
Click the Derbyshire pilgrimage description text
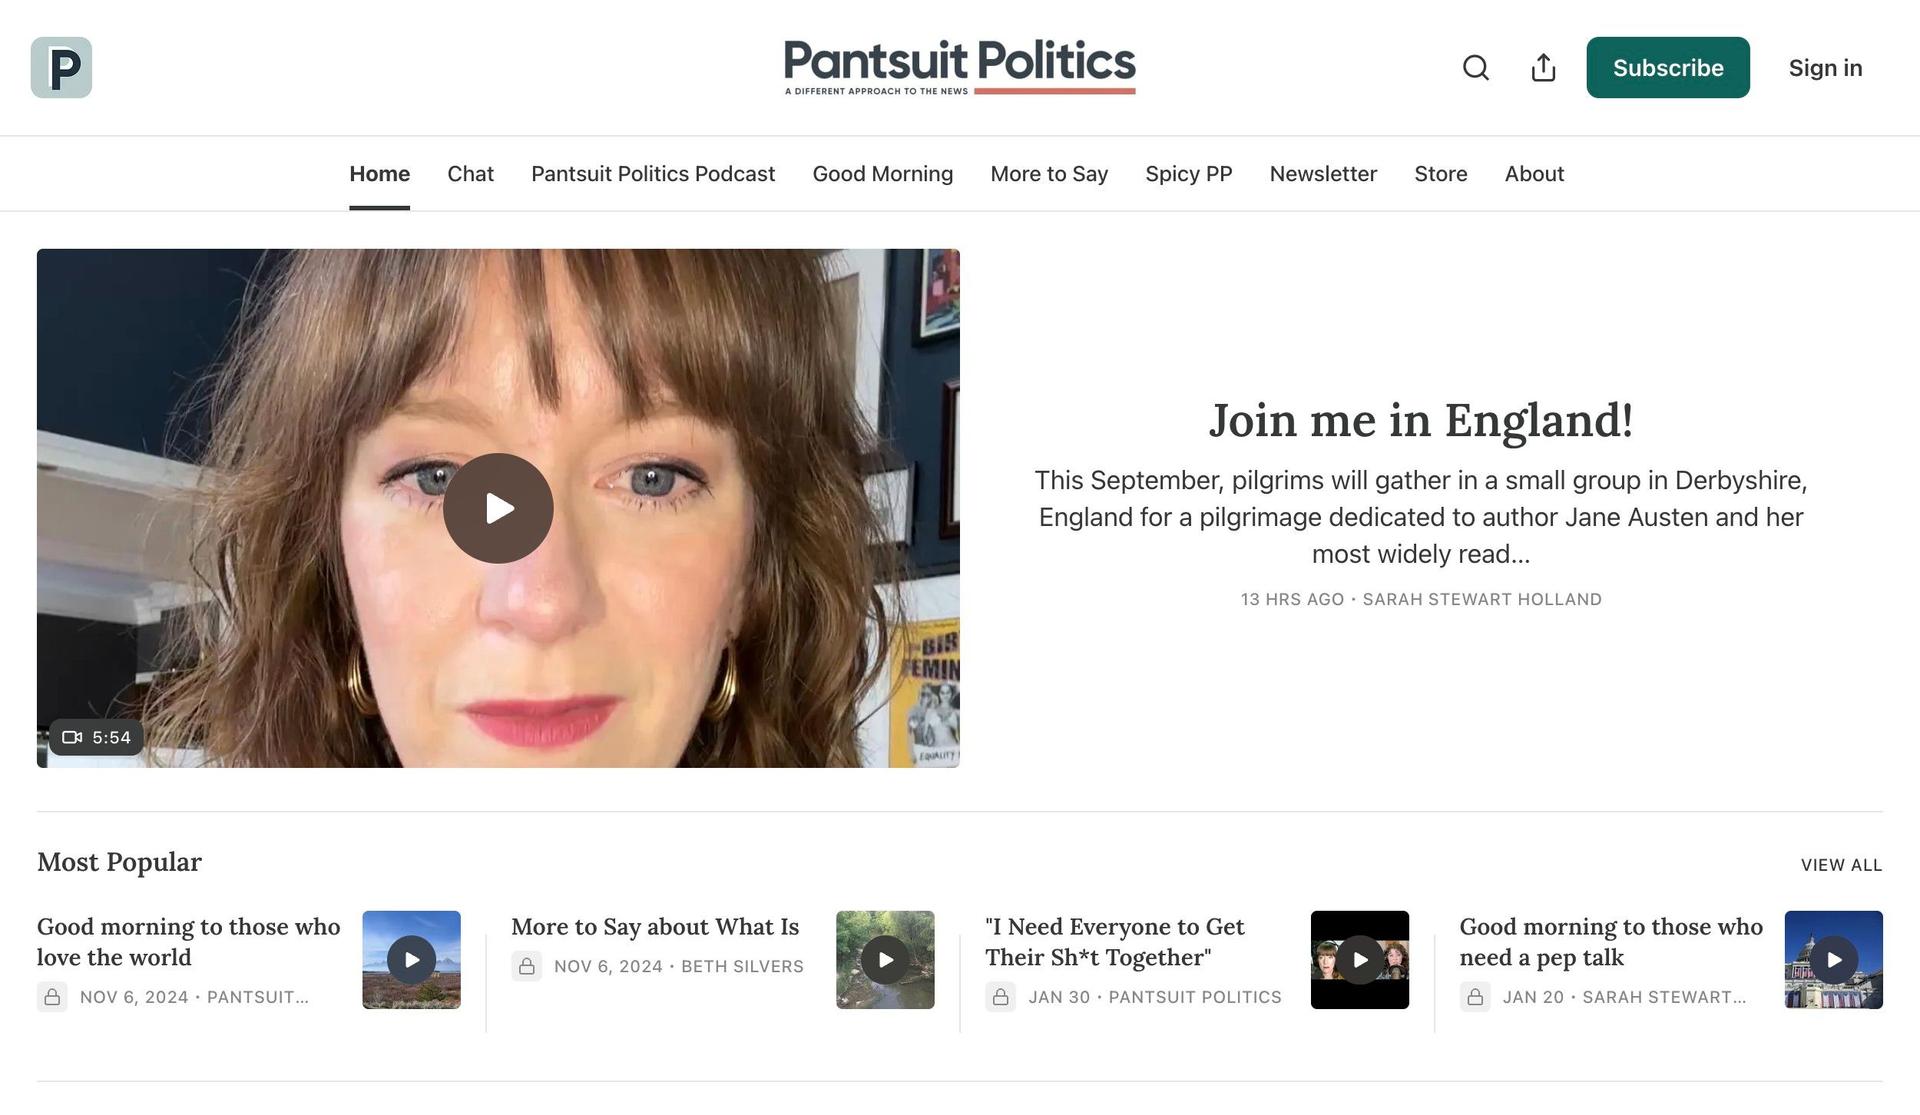point(1421,517)
